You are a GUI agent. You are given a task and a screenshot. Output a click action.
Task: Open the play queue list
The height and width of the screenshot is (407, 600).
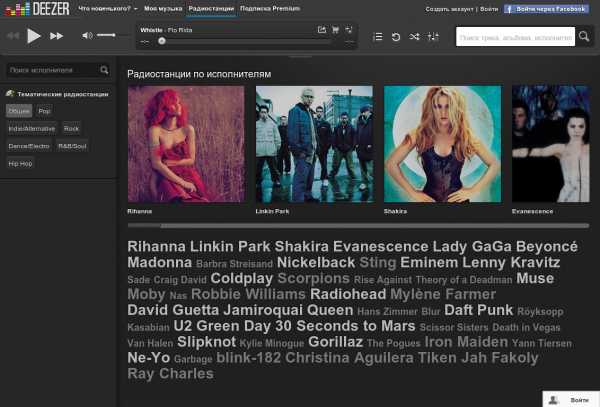(378, 36)
